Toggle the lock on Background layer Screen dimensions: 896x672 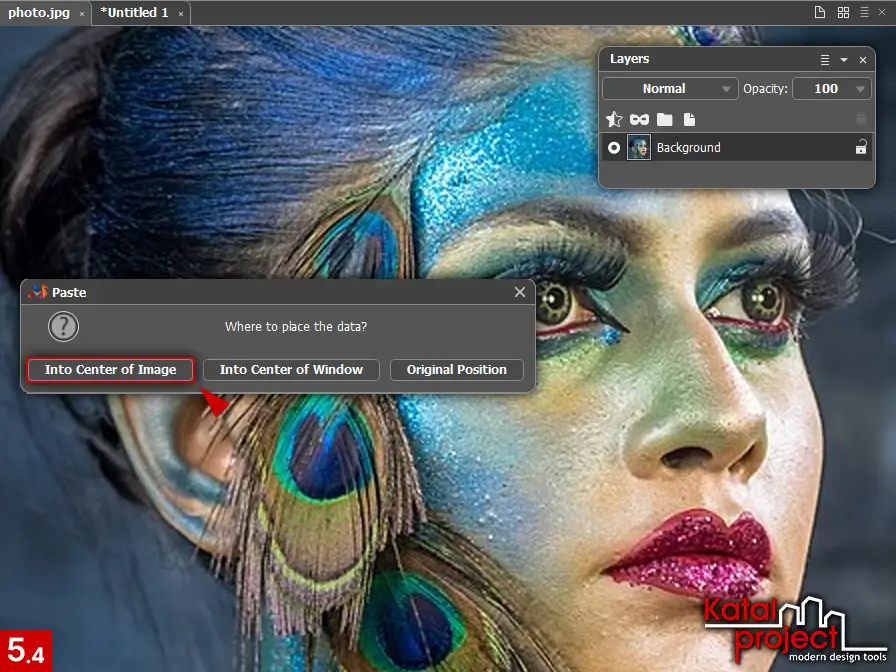tap(860, 148)
